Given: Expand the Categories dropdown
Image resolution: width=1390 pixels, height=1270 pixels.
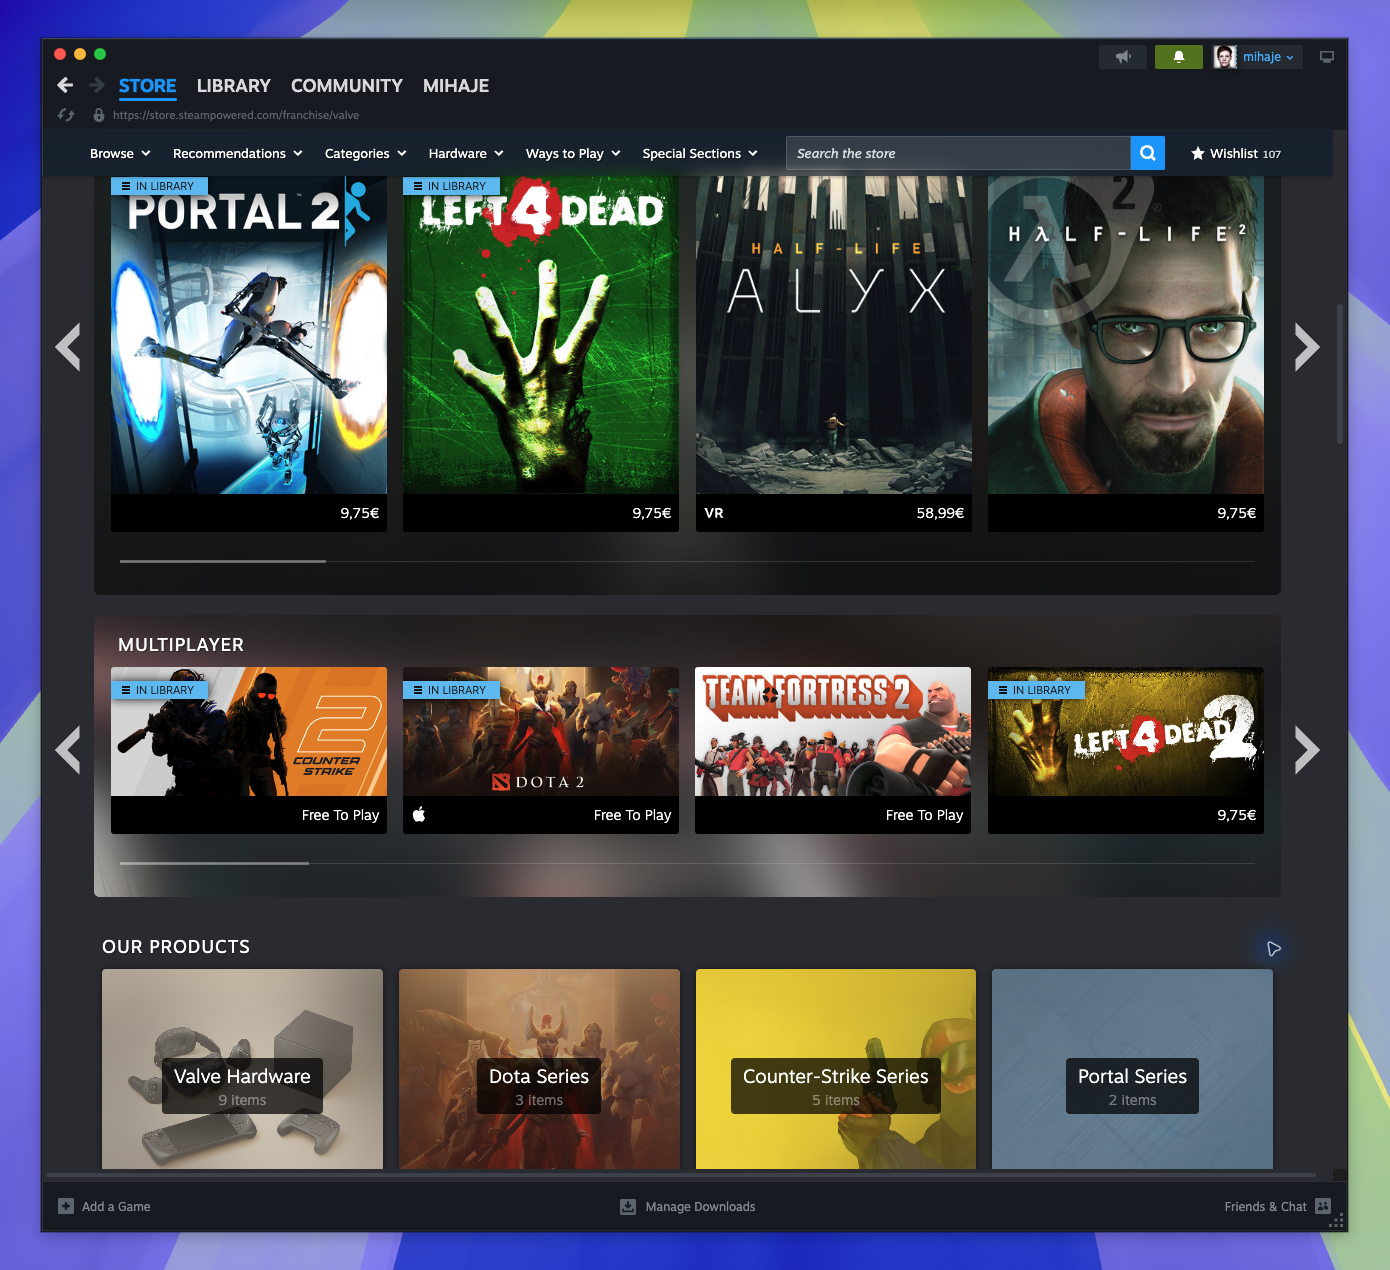Looking at the screenshot, I should point(366,154).
